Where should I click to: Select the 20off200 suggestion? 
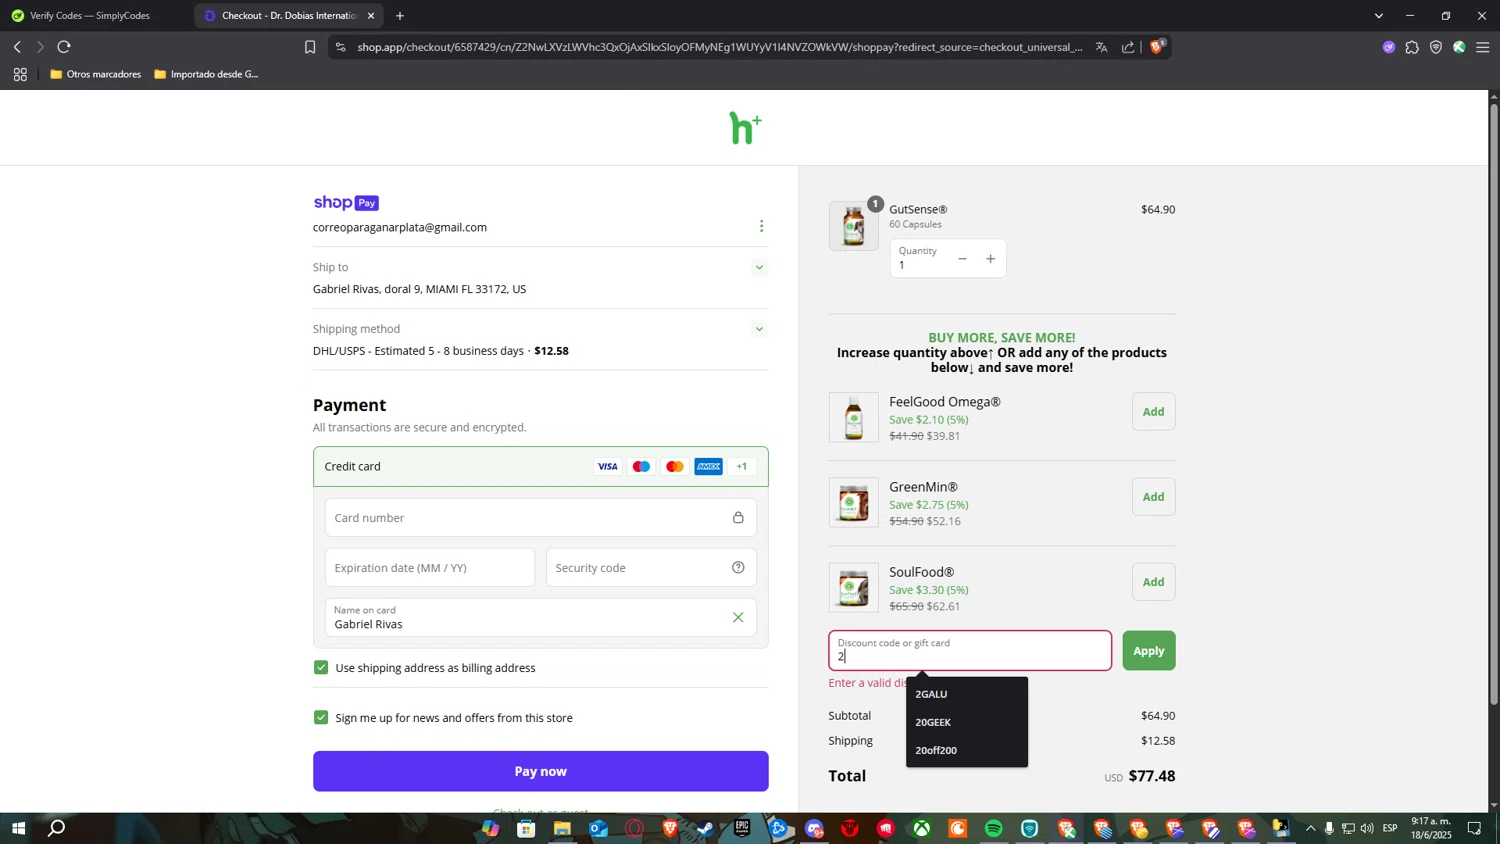(967, 750)
